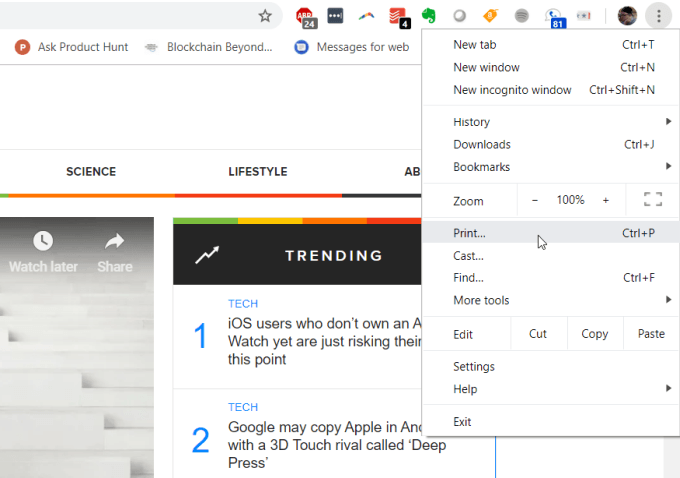680x478 pixels.
Task: Select Find... menu item
Action: pyautogui.click(x=551, y=278)
